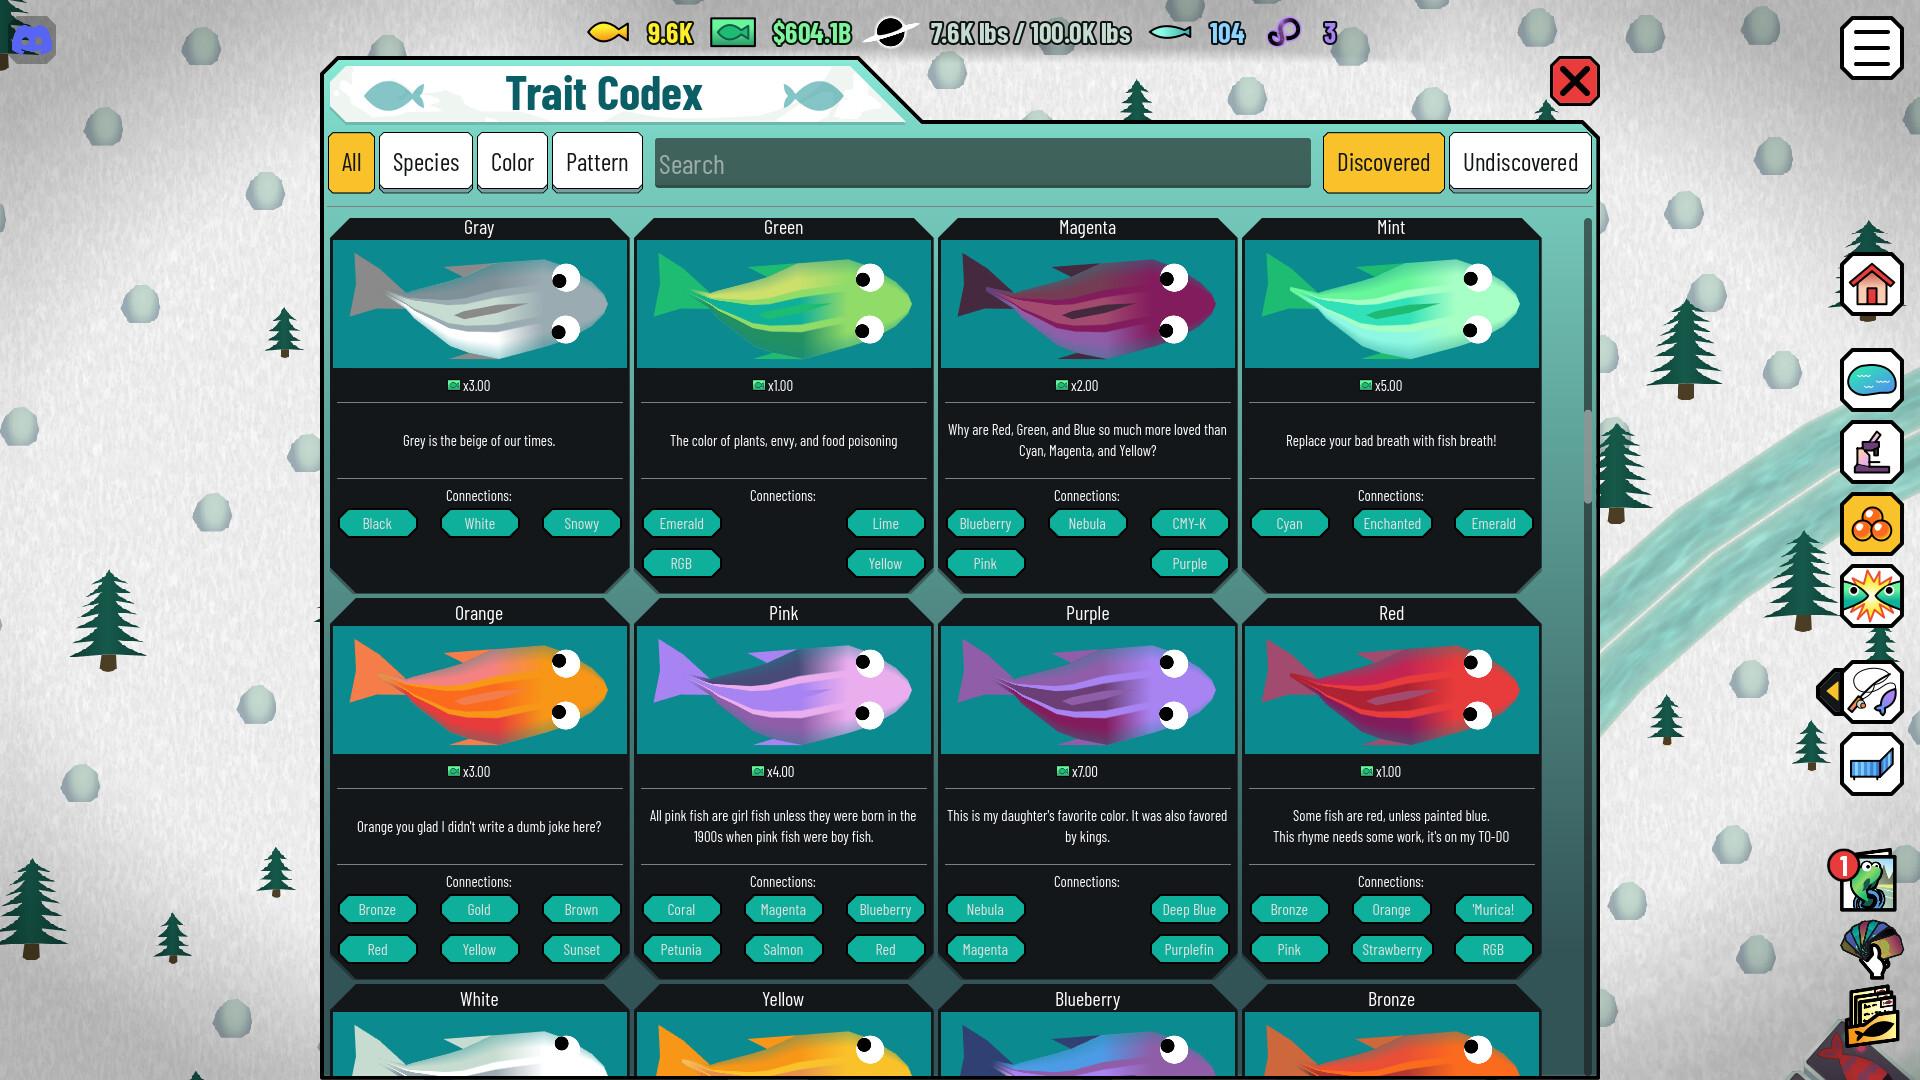Enable the Undiscovered filter
The width and height of the screenshot is (1920, 1080).
[1519, 162]
